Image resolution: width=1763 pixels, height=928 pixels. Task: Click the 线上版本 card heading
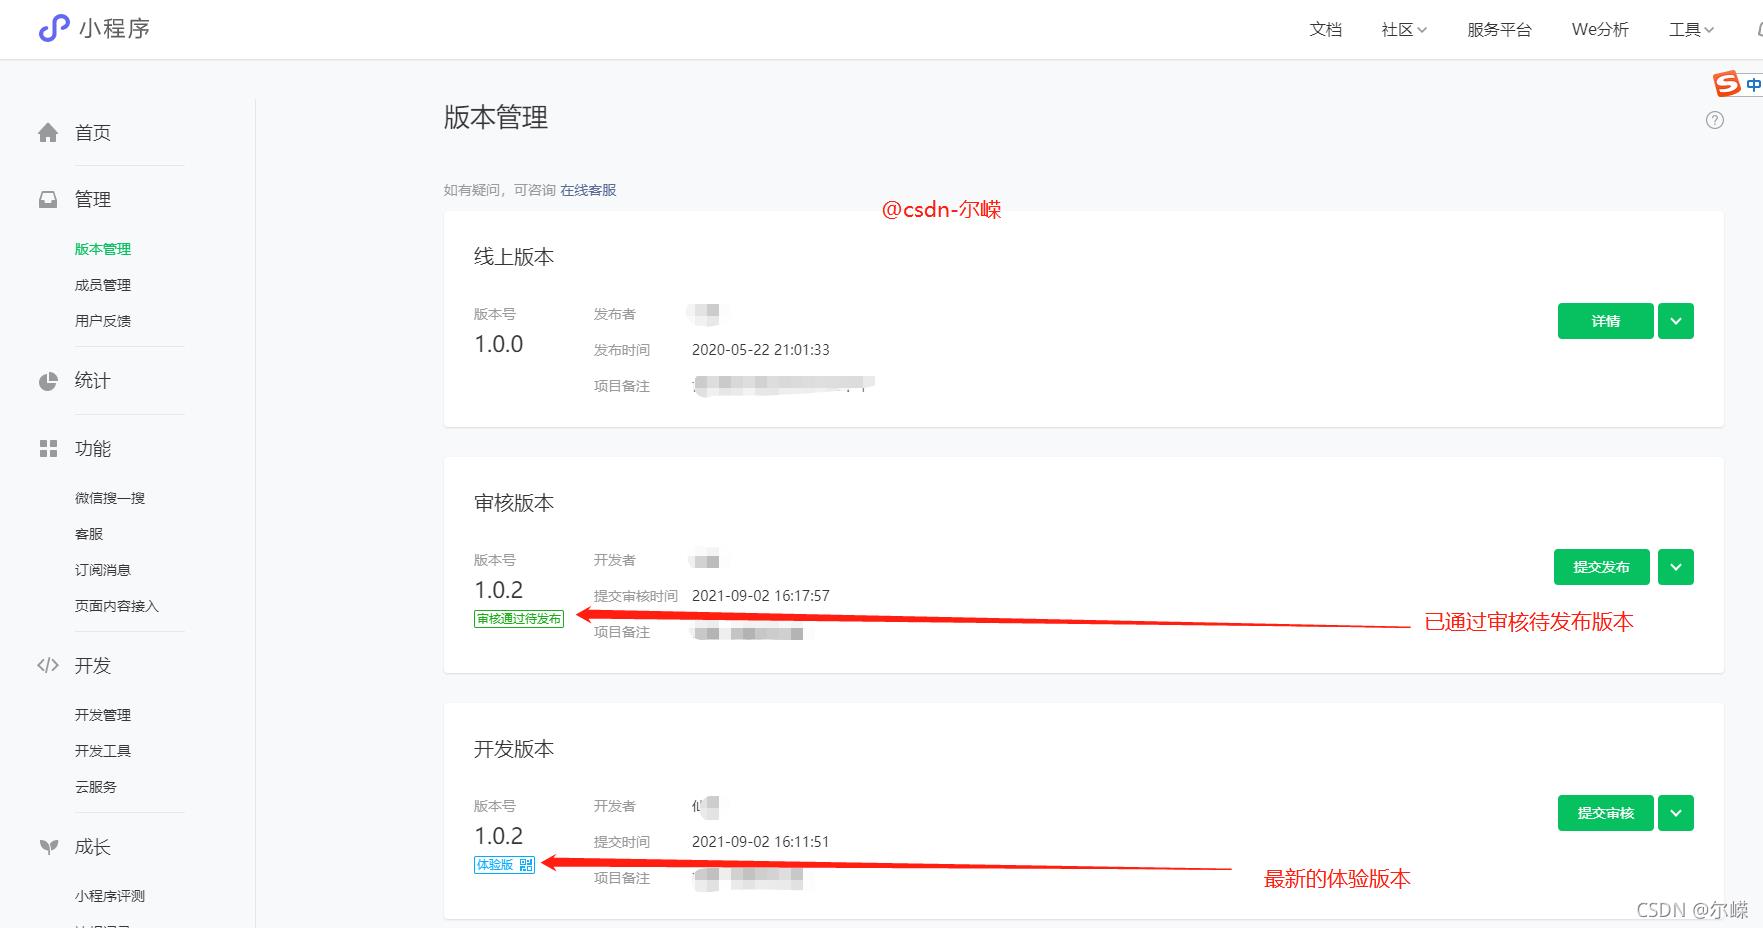514,257
